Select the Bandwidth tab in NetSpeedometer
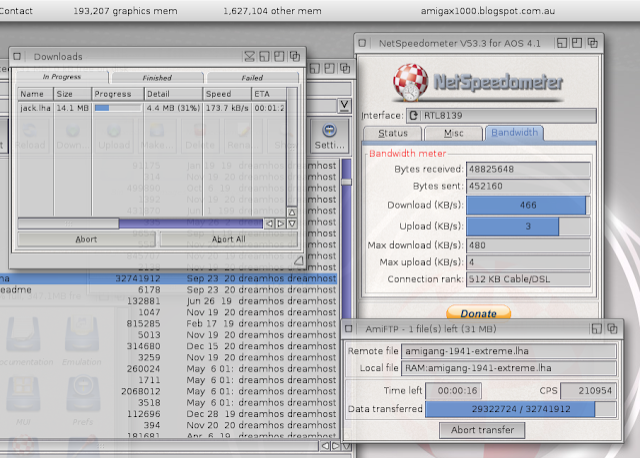This screenshot has width=640, height=458. 514,133
